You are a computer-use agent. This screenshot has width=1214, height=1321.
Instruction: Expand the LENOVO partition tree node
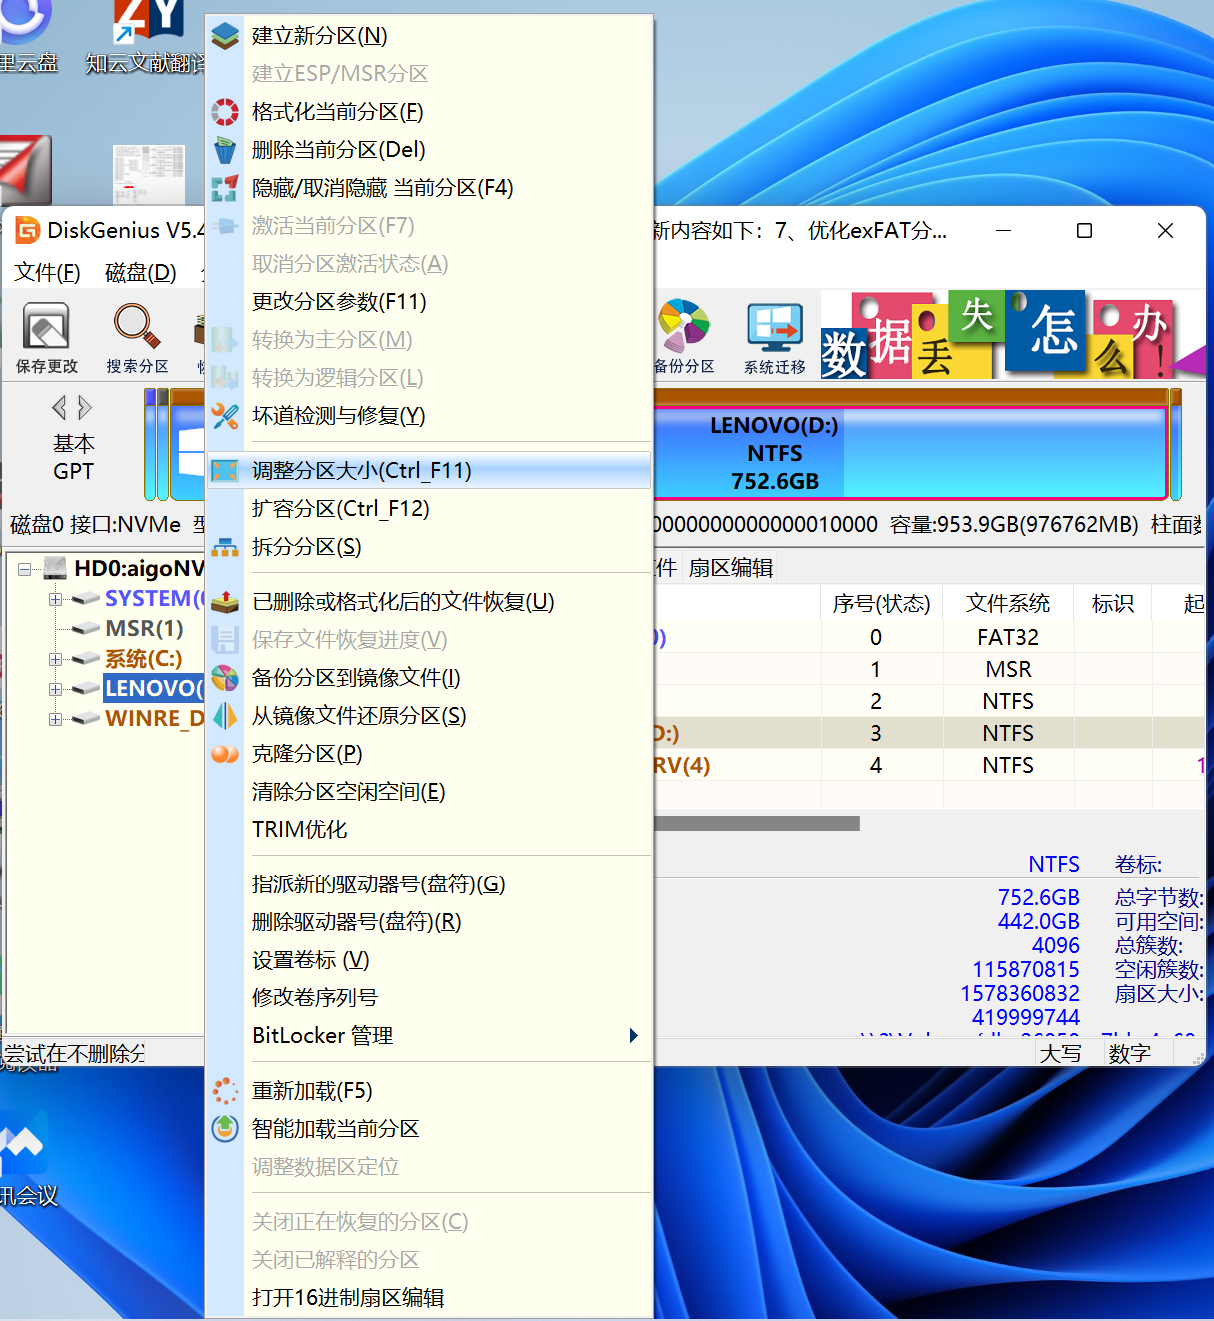56,689
